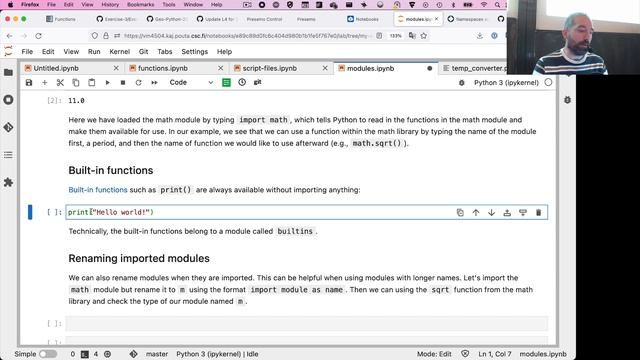Open the Firefox downloads arrow icon

pyautogui.click(x=480, y=36)
